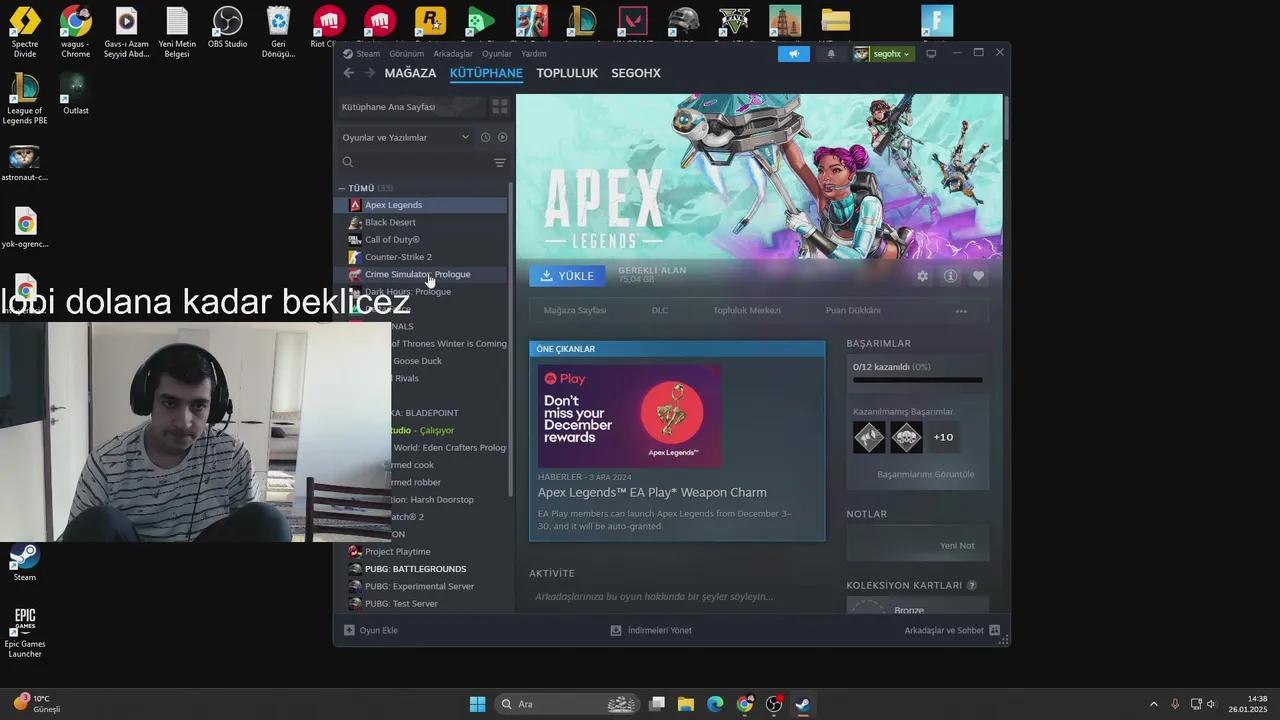The image size is (1280, 720).
Task: Open the library search magnifier
Action: 348,162
